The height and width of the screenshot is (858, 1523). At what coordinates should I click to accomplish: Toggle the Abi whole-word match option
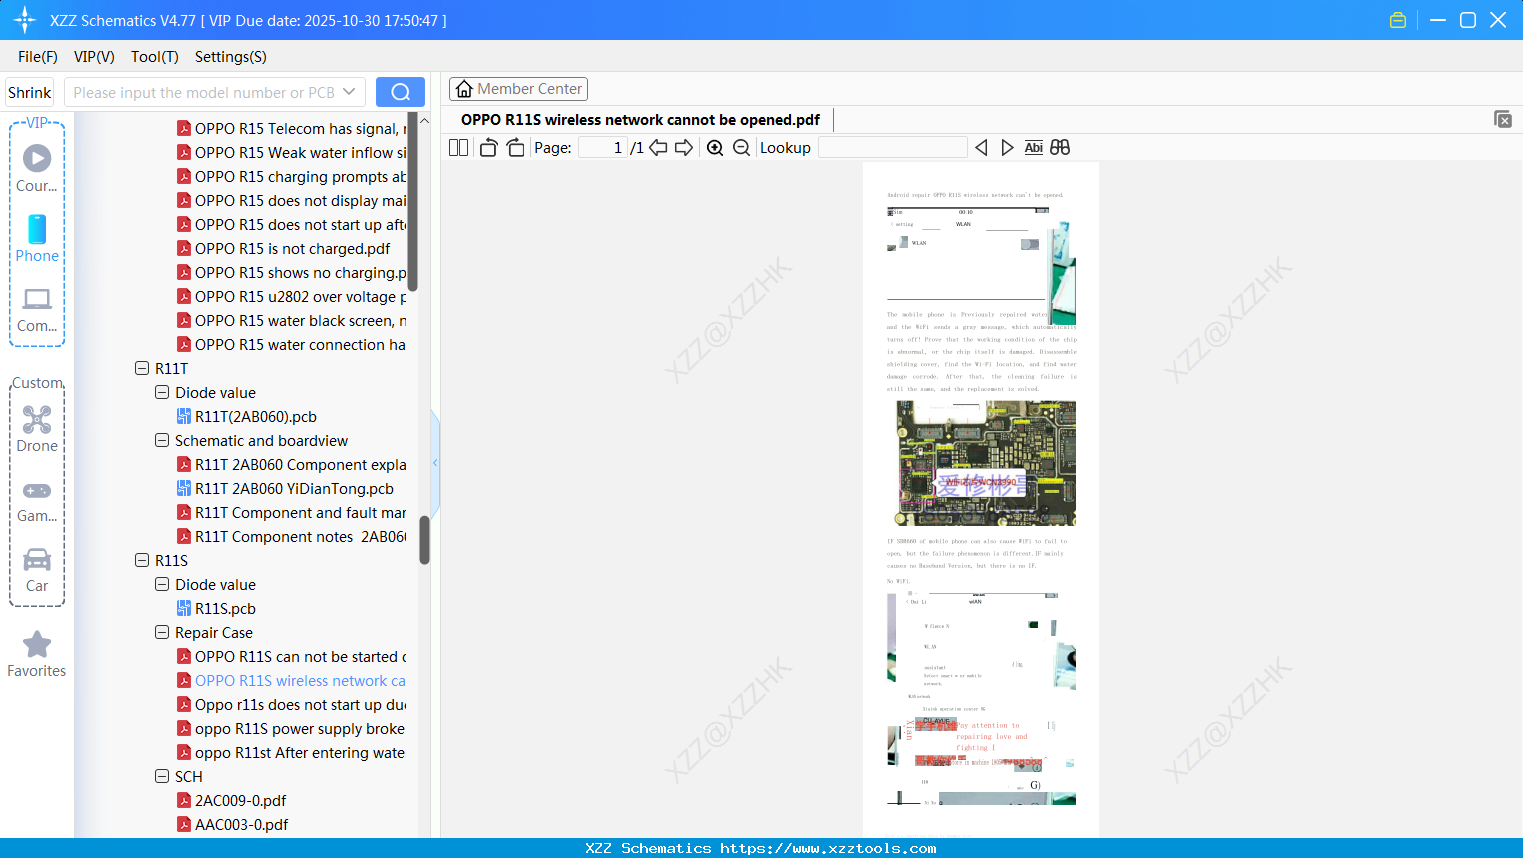click(1033, 148)
